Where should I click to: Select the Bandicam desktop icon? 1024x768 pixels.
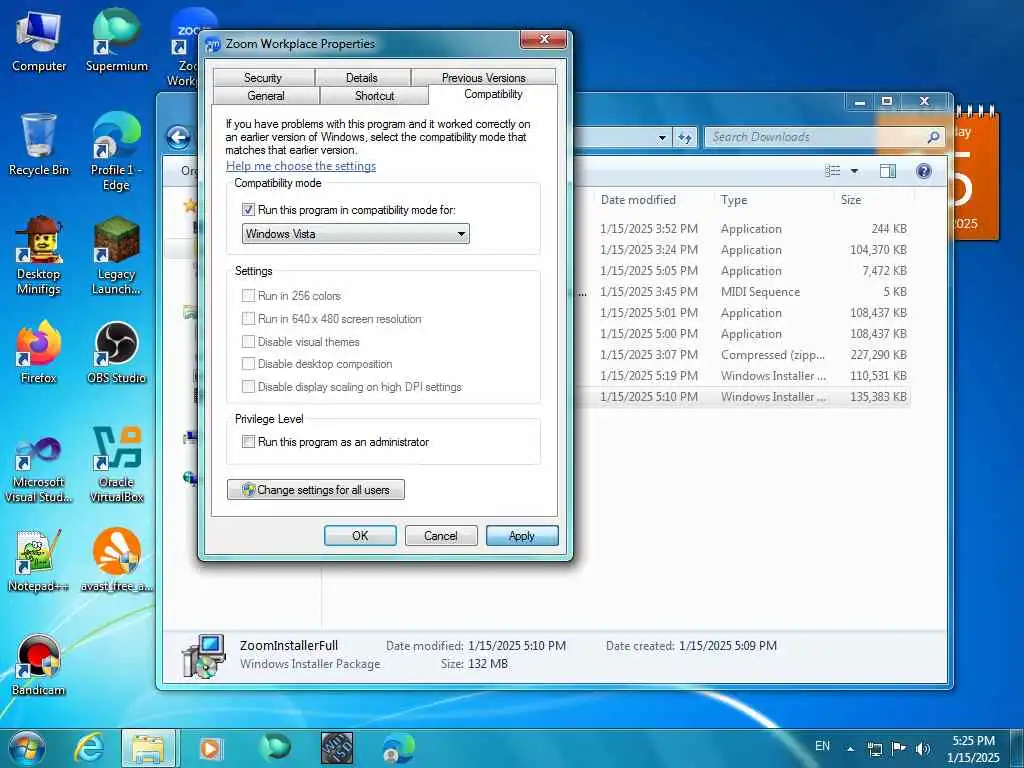coord(39,665)
